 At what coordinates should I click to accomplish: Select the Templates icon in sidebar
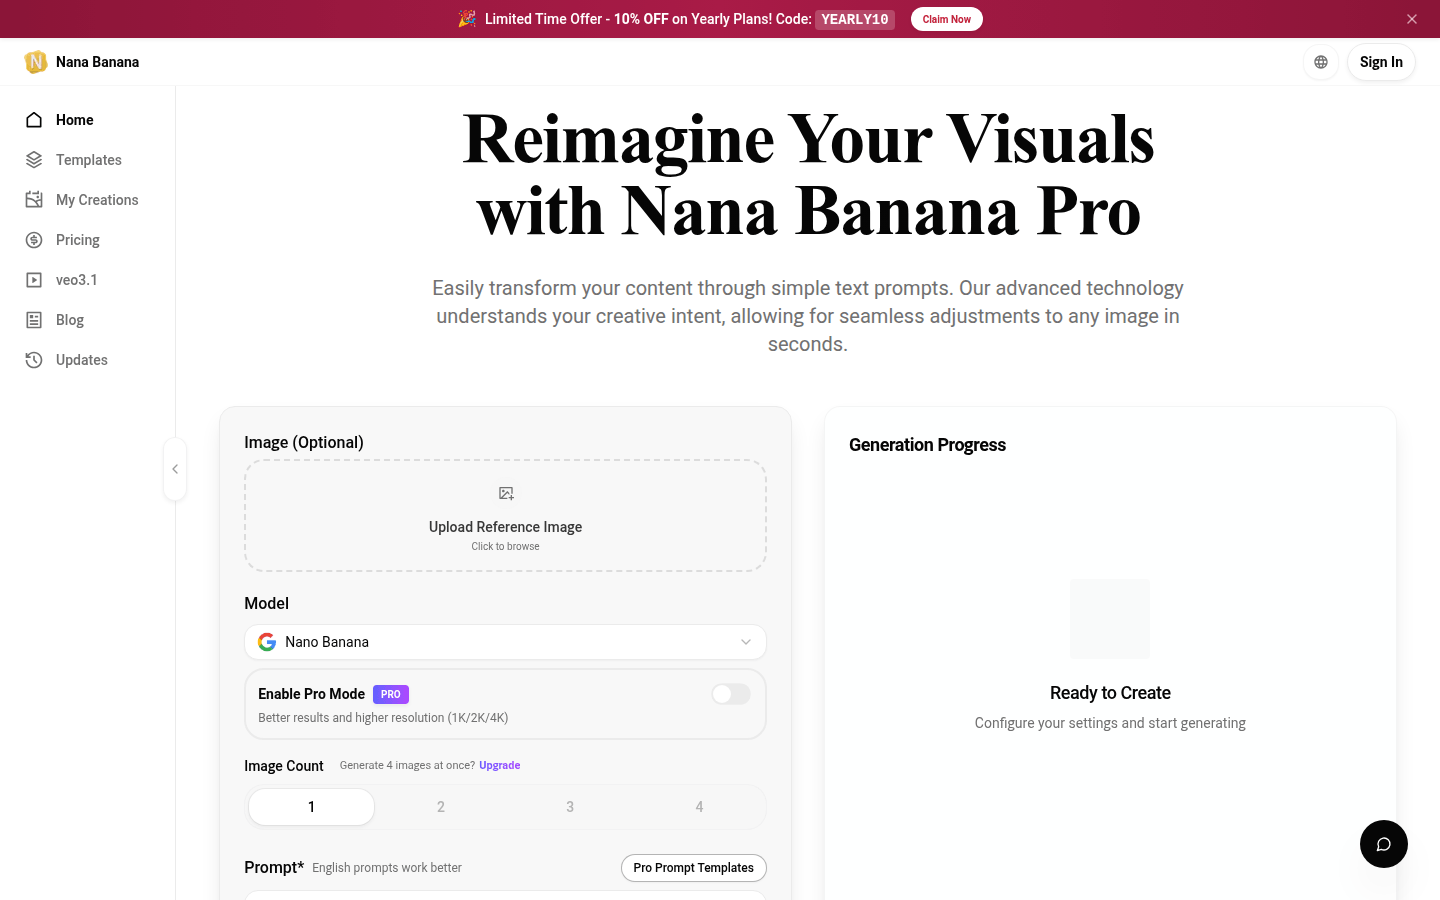click(33, 159)
